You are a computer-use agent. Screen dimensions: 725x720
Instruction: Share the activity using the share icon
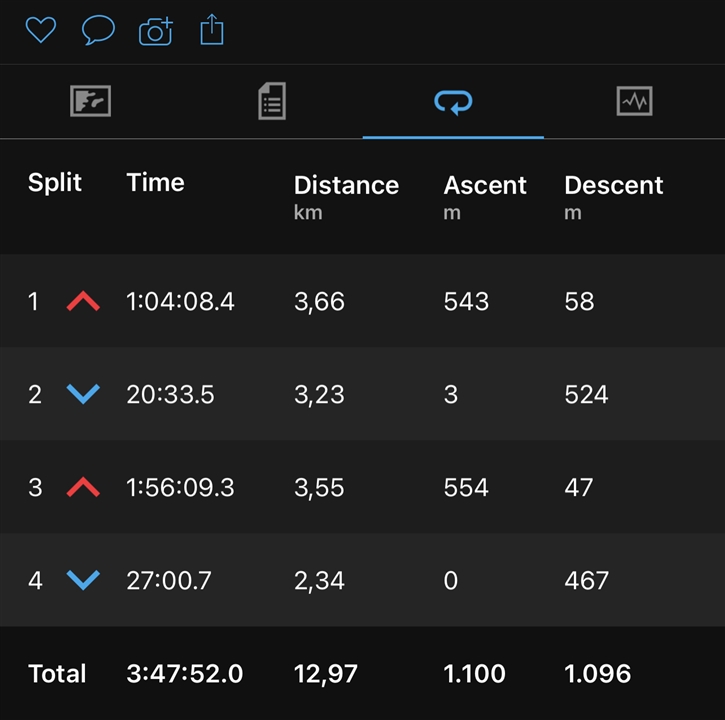click(212, 30)
